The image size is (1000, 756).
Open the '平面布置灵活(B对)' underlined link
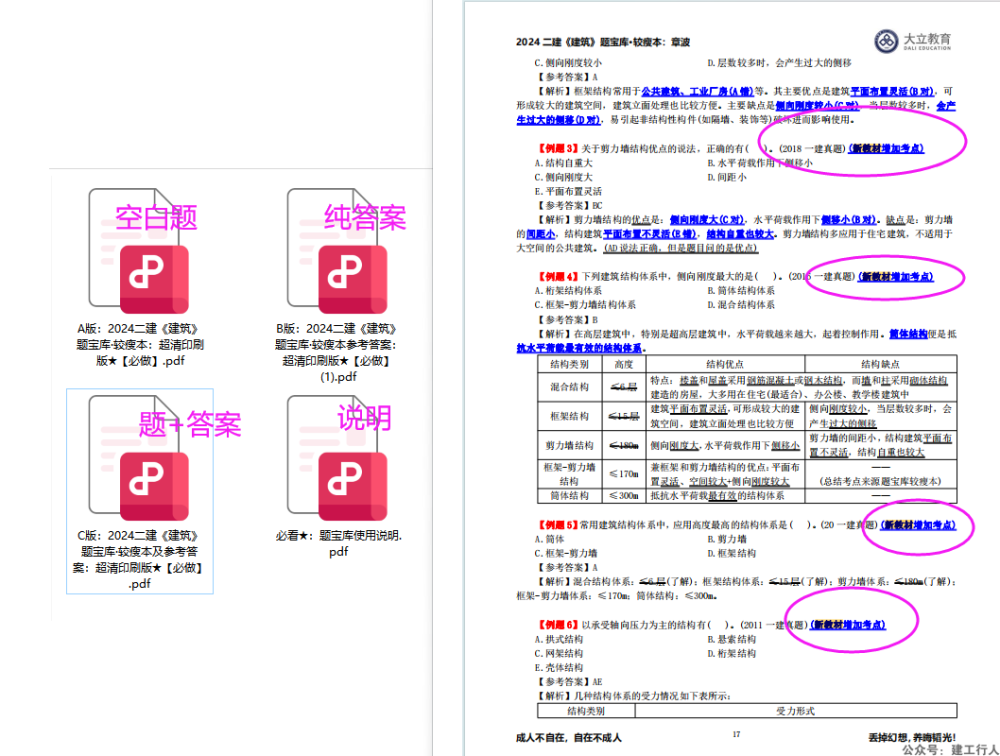pyautogui.click(x=892, y=91)
